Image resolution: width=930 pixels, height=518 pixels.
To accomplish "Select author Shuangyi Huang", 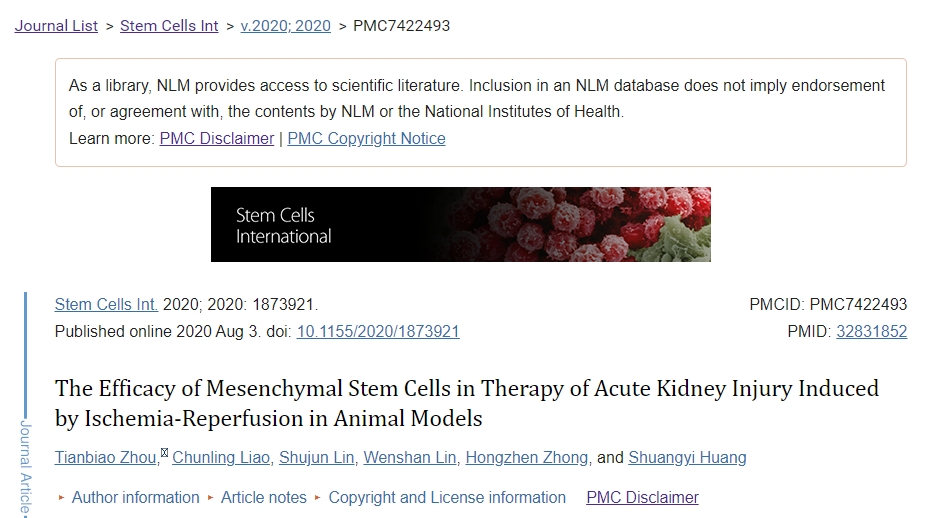I will [687, 458].
